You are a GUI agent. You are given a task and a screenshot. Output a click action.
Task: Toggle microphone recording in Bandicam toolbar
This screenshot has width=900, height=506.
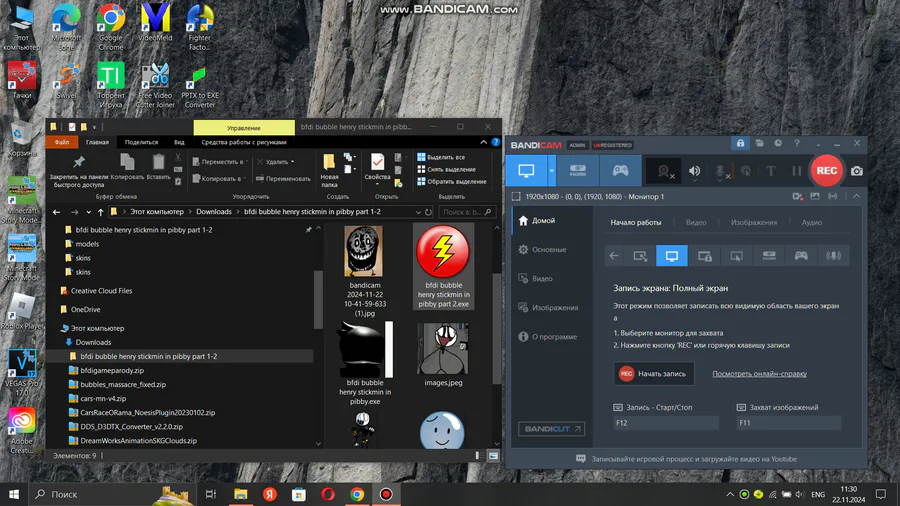[720, 171]
